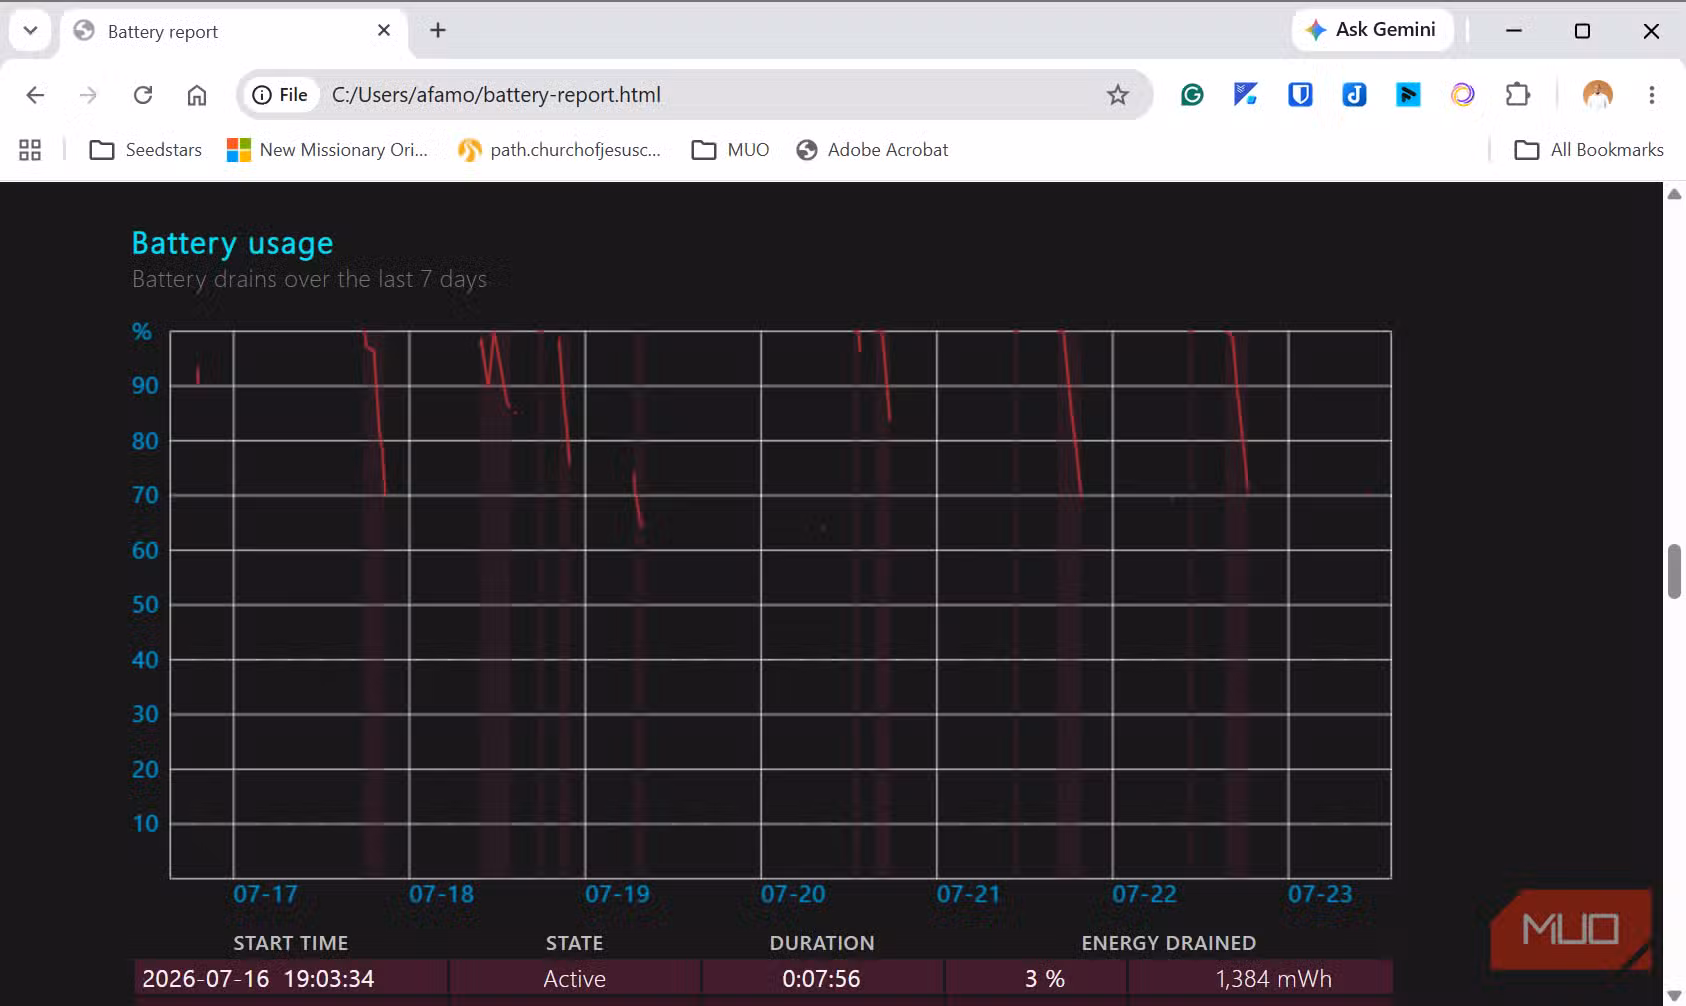Click the 90 percent axis label
Screen dimensions: 1686x1006
point(145,386)
